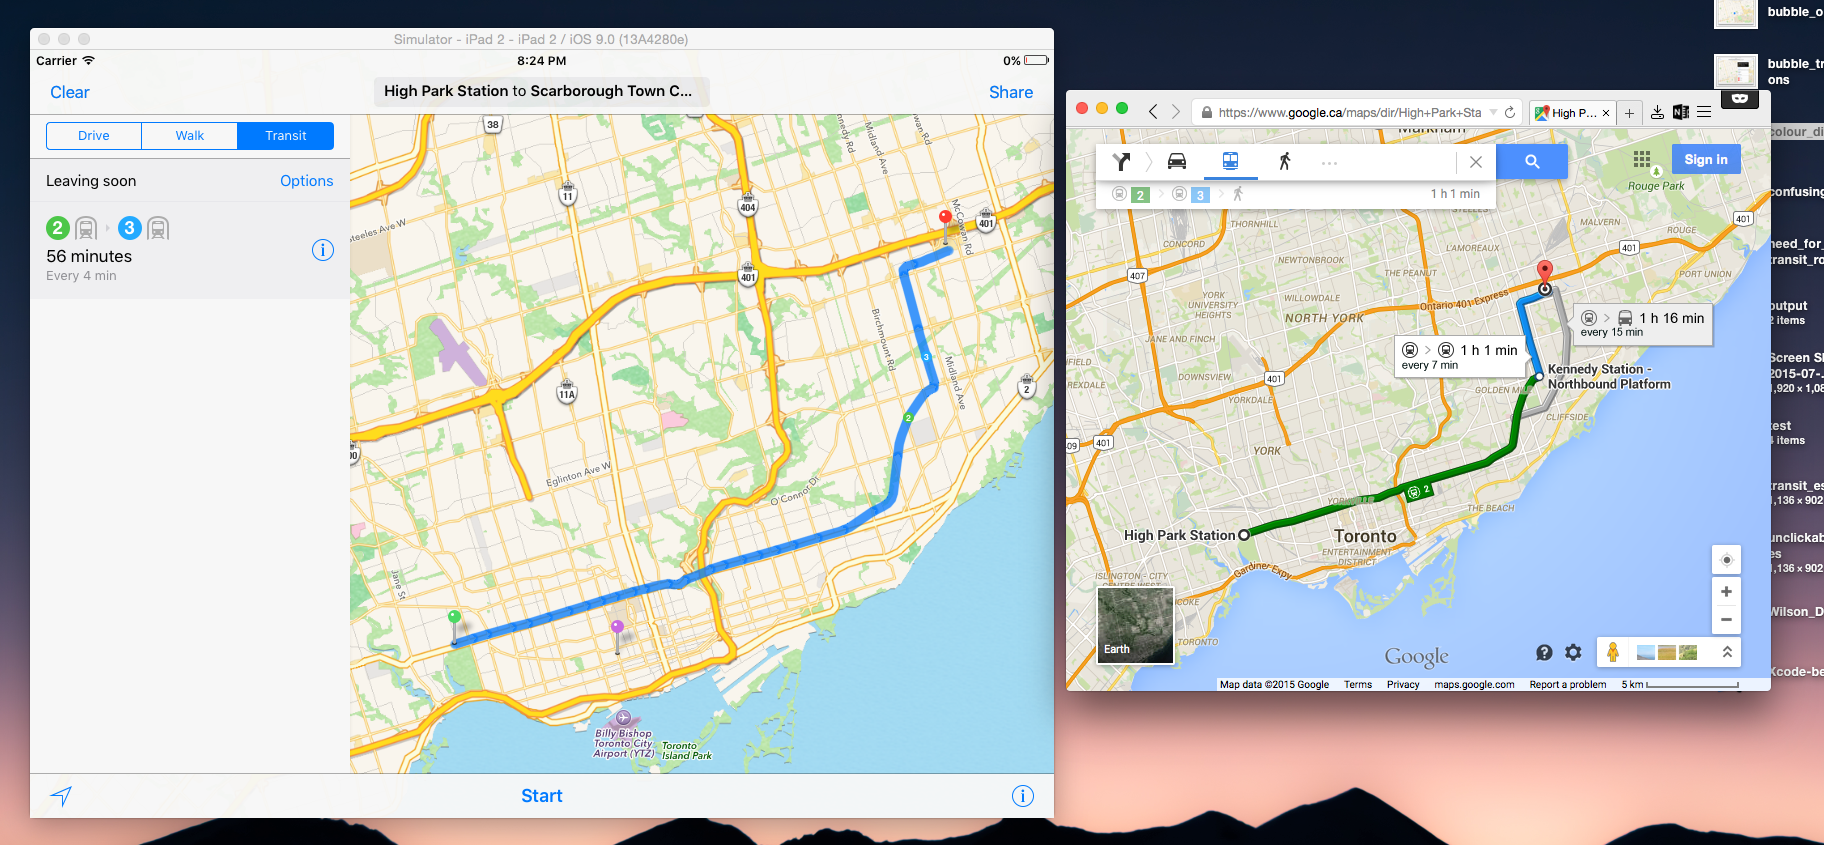The image size is (1824, 845).
Task: Tap the current location arrow icon
Action: click(x=62, y=796)
